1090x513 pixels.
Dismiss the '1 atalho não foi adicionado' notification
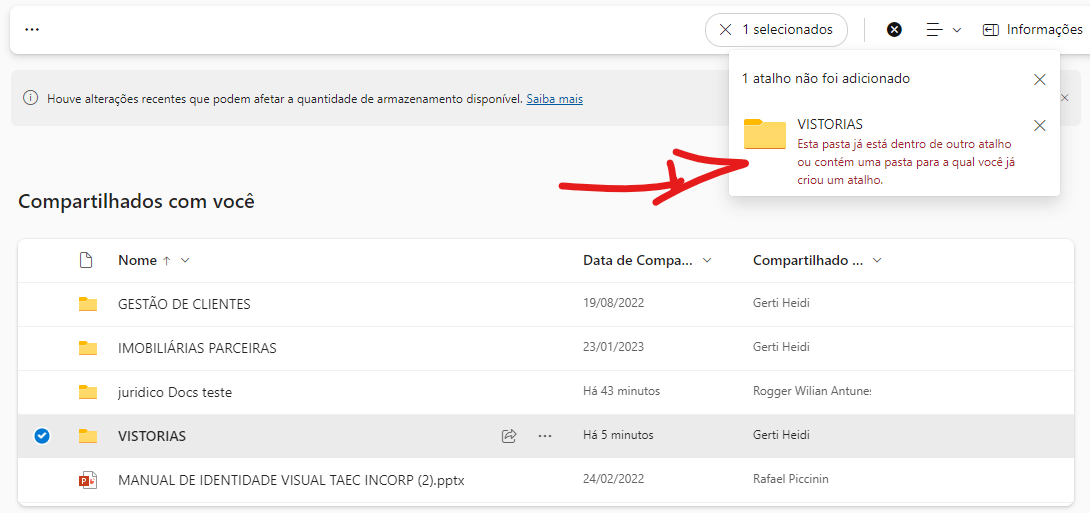click(x=1040, y=79)
